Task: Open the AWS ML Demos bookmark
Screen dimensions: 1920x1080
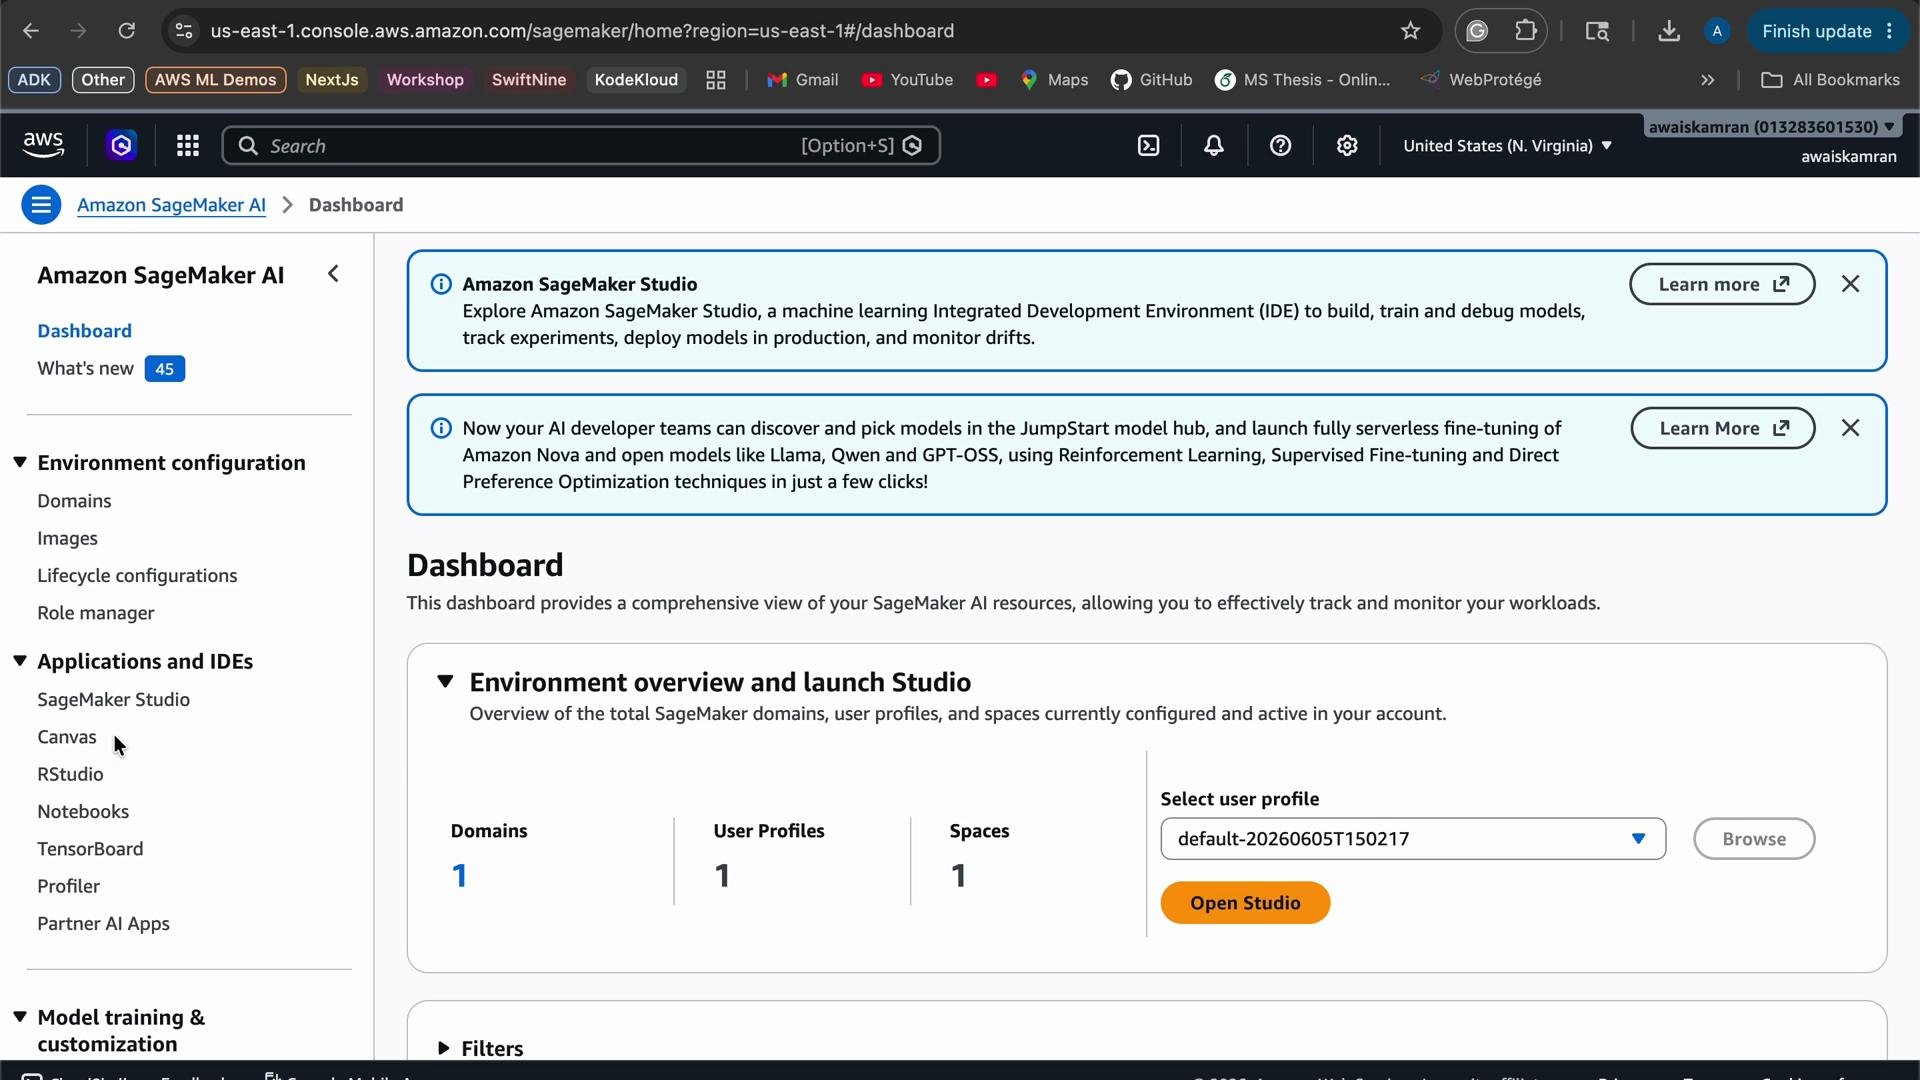Action: point(215,80)
